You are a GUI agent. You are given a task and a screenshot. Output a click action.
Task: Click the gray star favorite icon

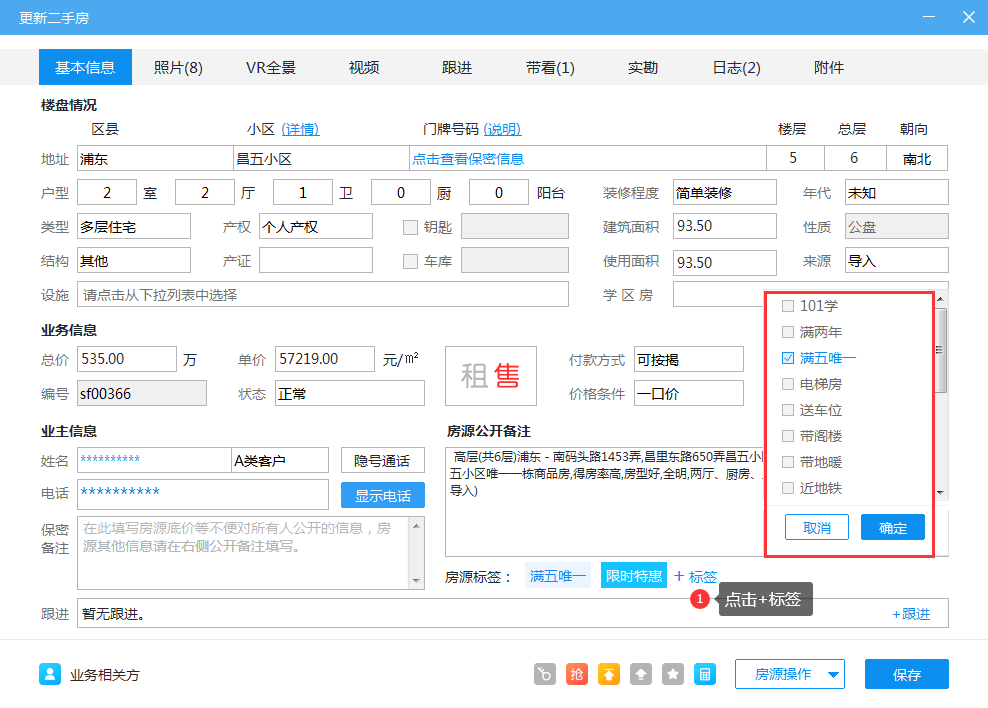click(673, 674)
